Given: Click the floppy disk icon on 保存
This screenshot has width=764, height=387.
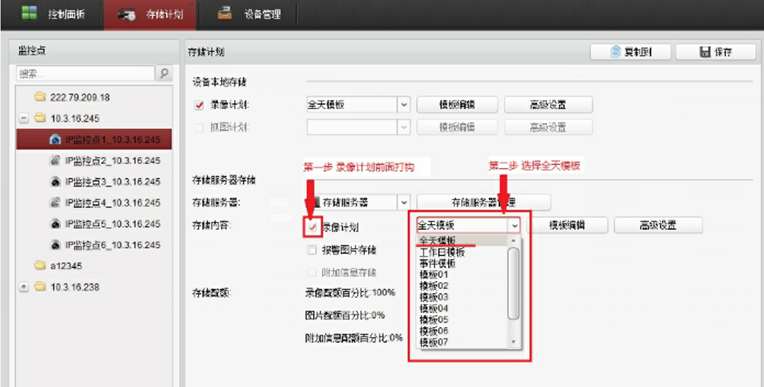Looking at the screenshot, I should pos(705,52).
